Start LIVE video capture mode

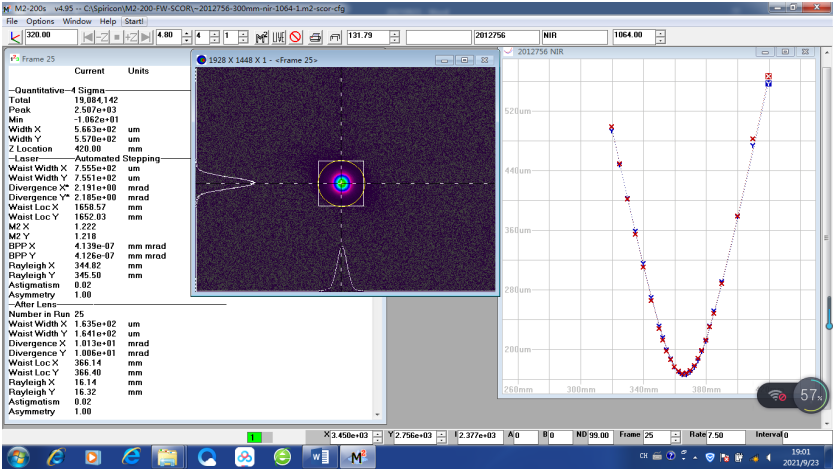click(279, 37)
